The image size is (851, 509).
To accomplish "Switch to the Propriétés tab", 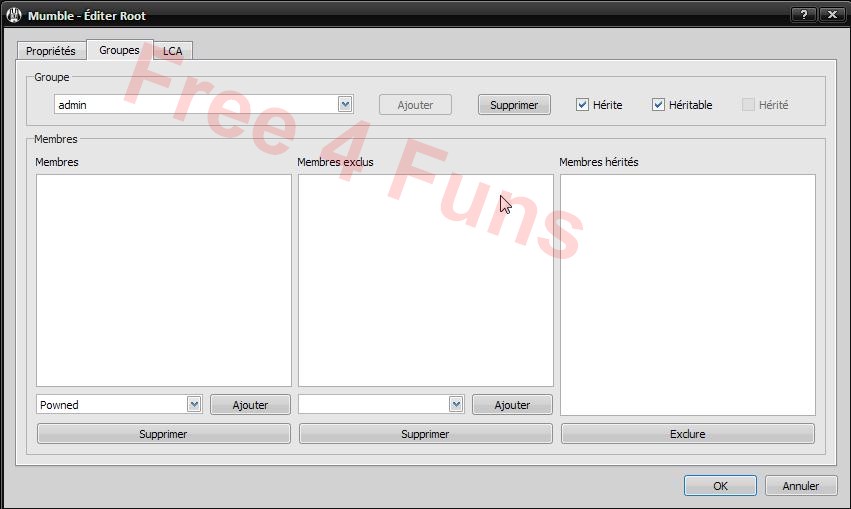I will 51,51.
